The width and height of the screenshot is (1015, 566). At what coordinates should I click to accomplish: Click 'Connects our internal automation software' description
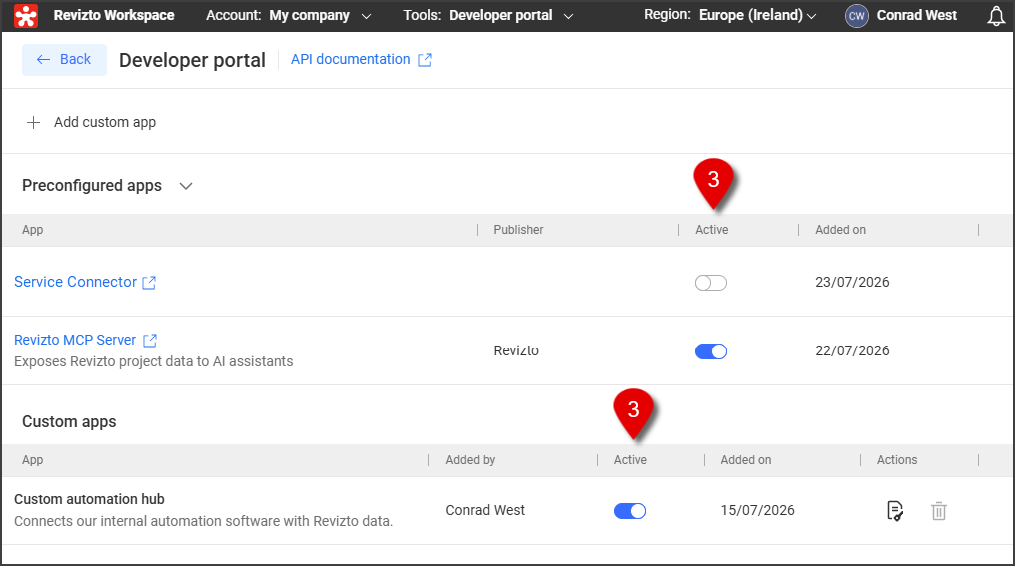203,521
